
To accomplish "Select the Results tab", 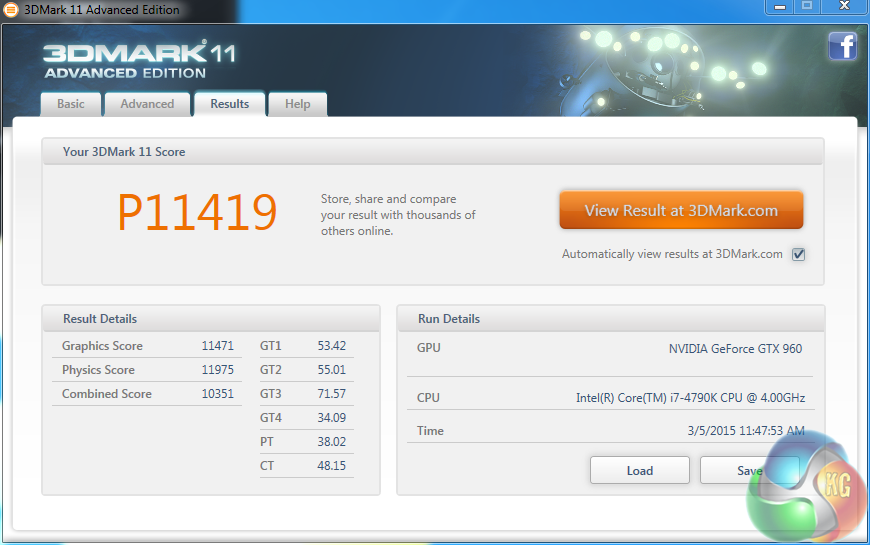I will pyautogui.click(x=230, y=104).
